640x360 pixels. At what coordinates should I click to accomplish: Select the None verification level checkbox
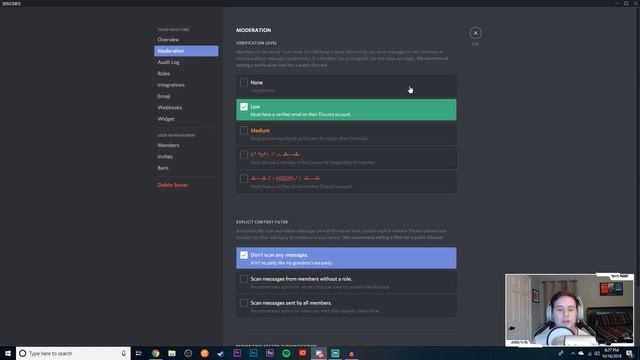tap(244, 82)
